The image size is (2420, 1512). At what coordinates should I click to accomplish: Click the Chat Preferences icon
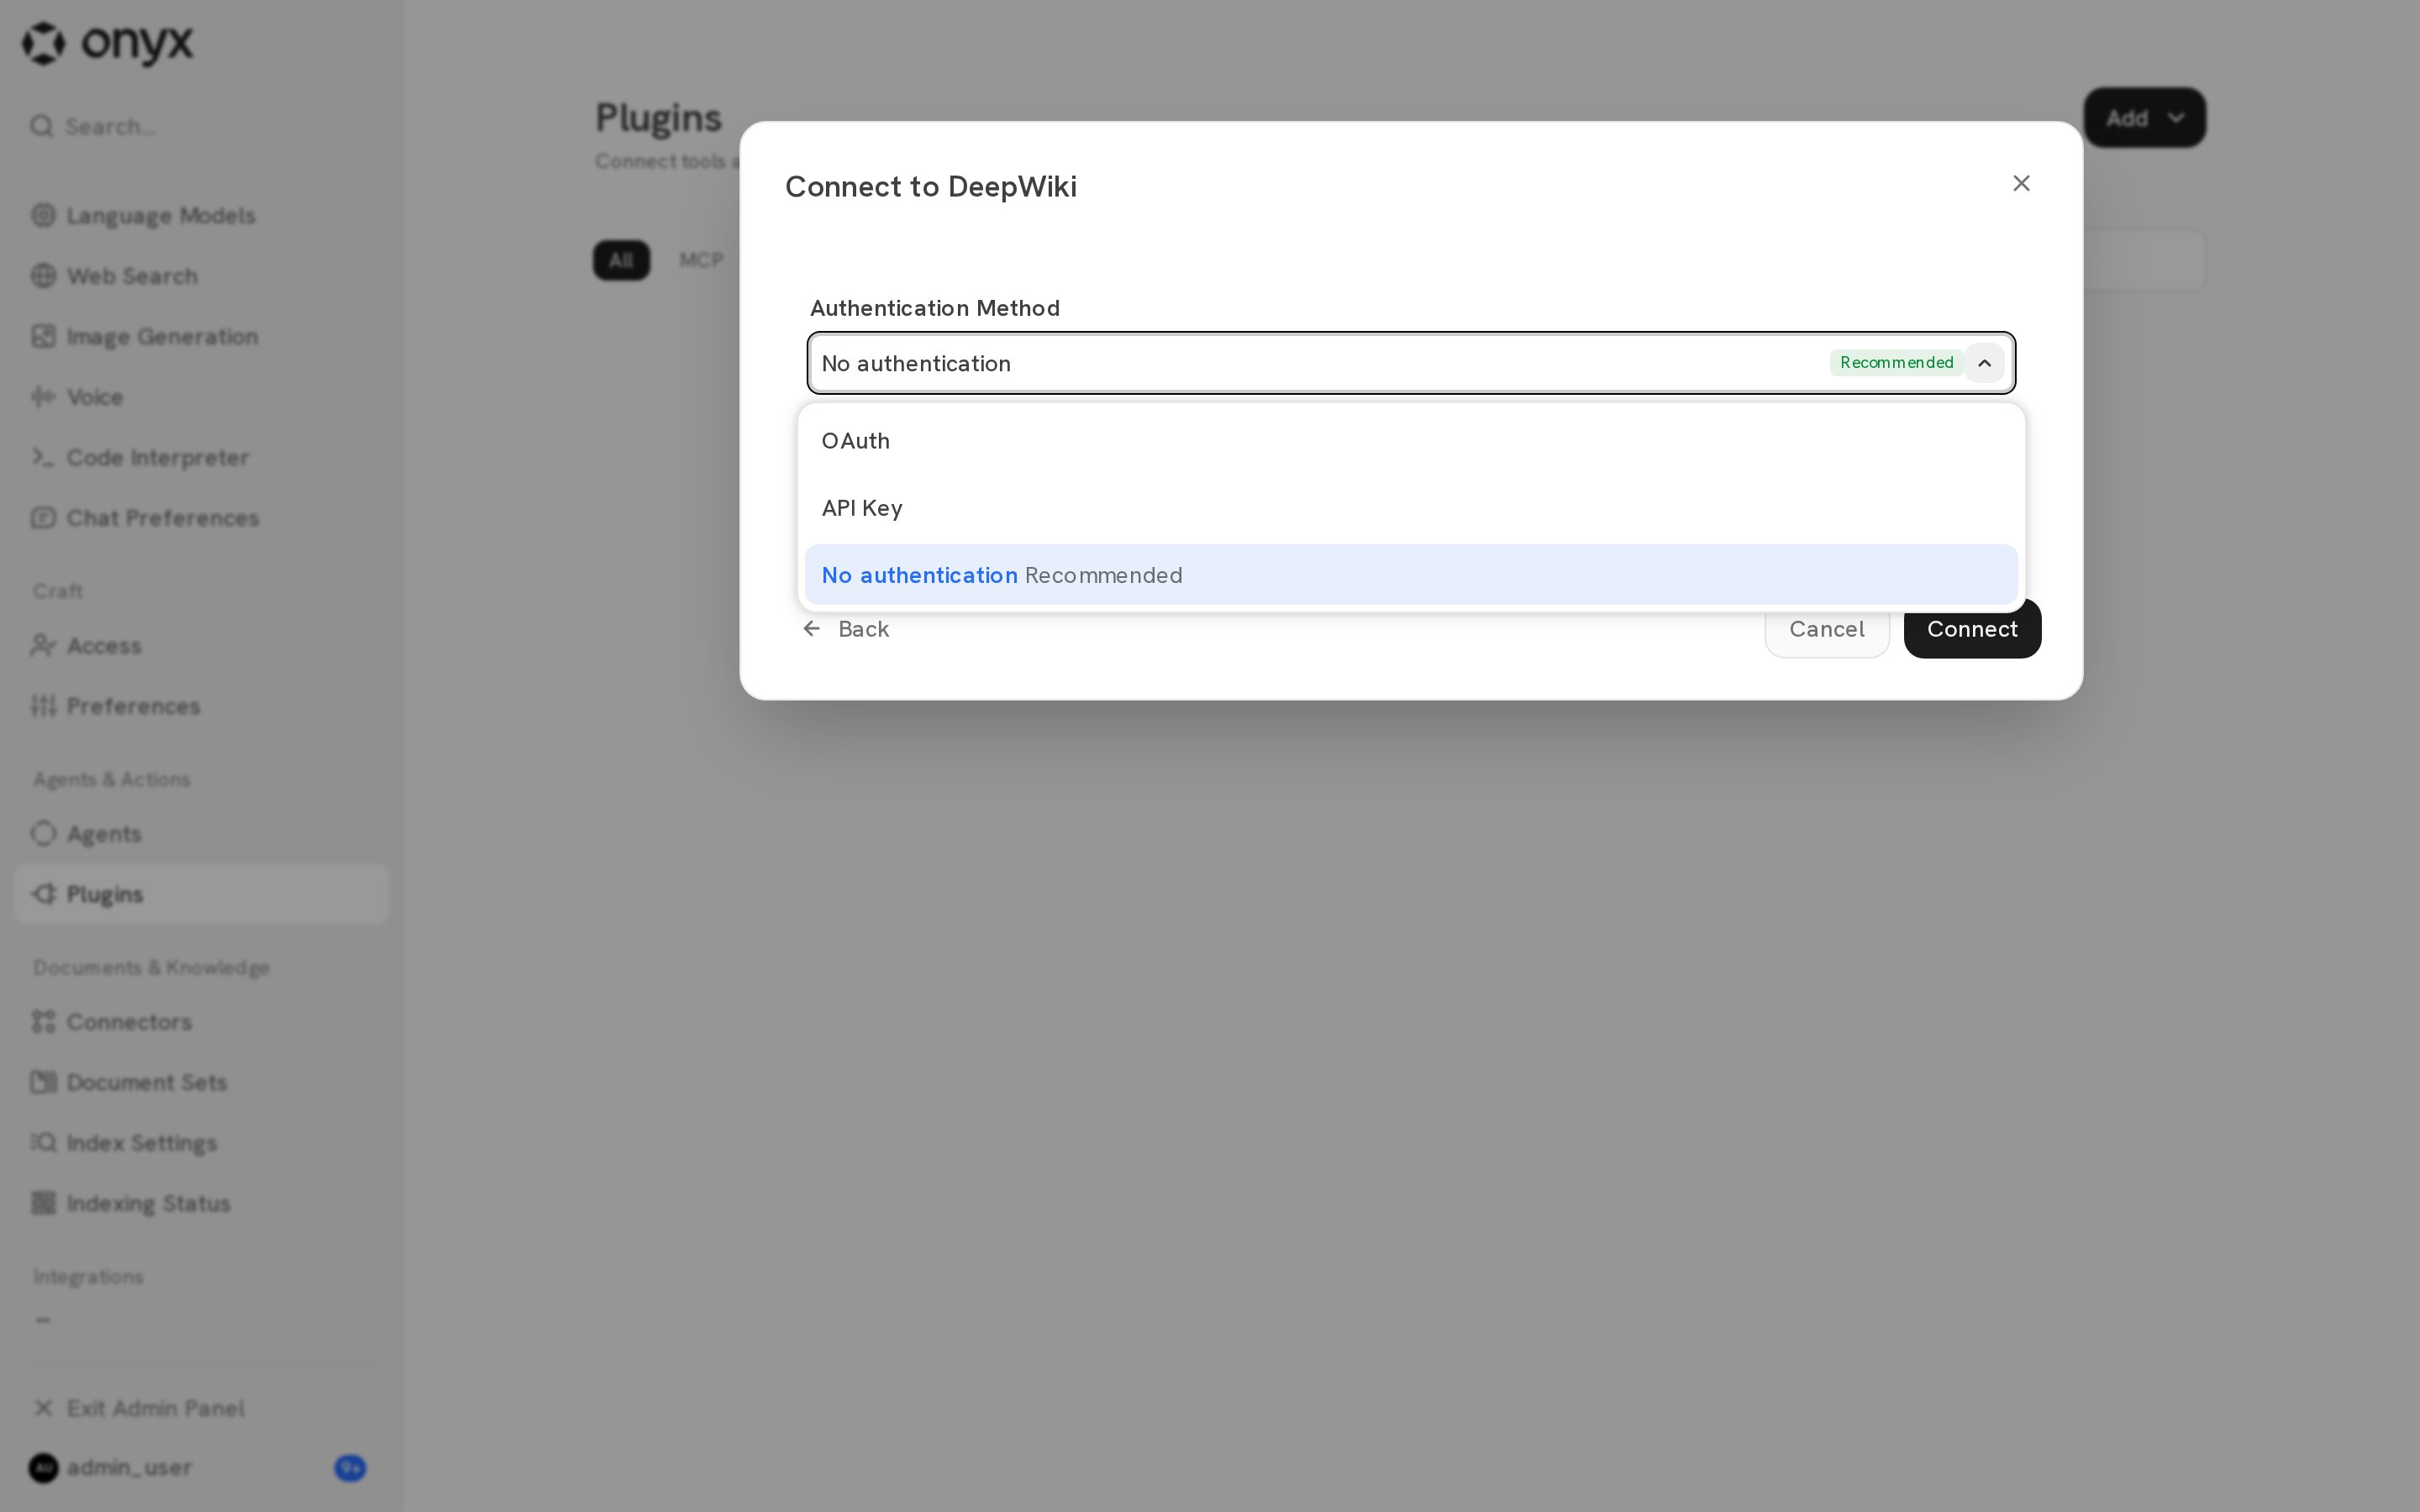[43, 518]
